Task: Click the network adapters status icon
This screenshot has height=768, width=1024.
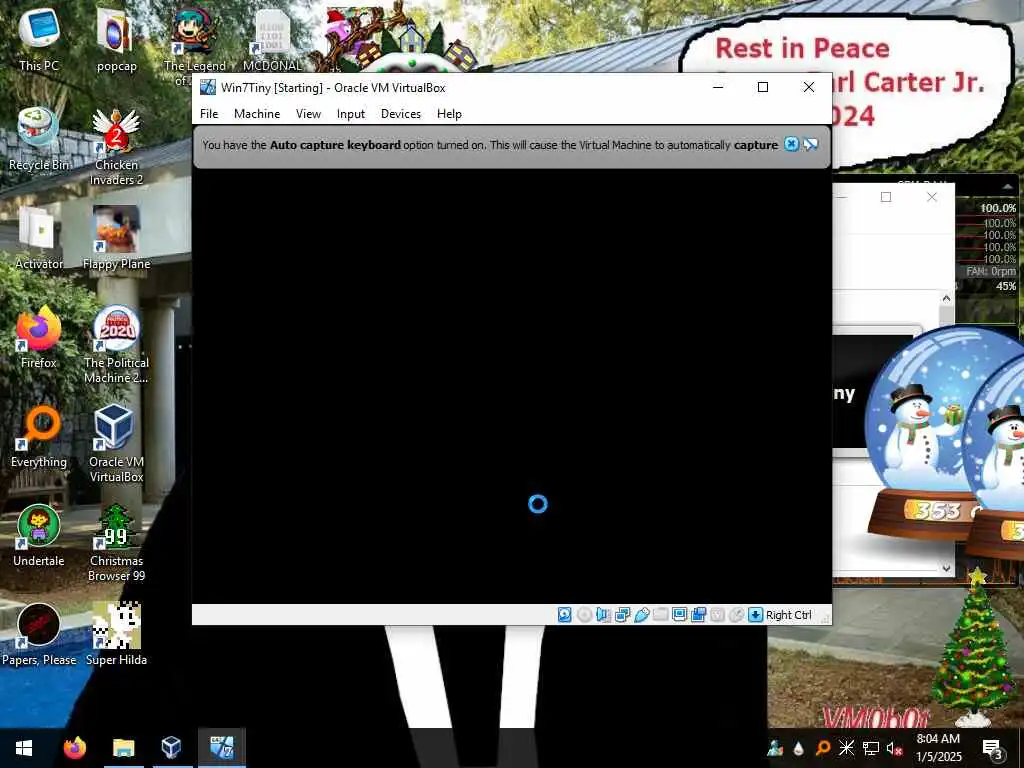Action: click(x=622, y=615)
